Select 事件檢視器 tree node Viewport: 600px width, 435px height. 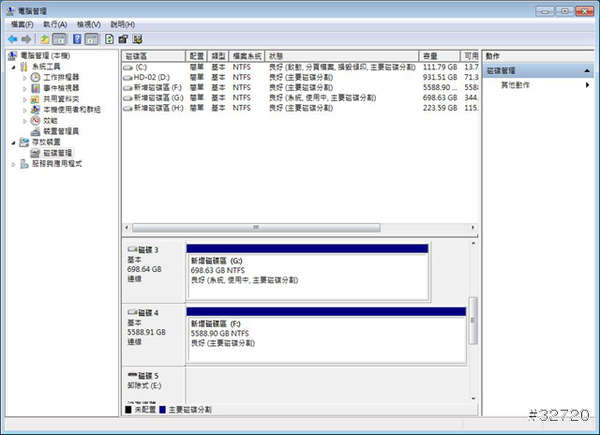click(62, 87)
